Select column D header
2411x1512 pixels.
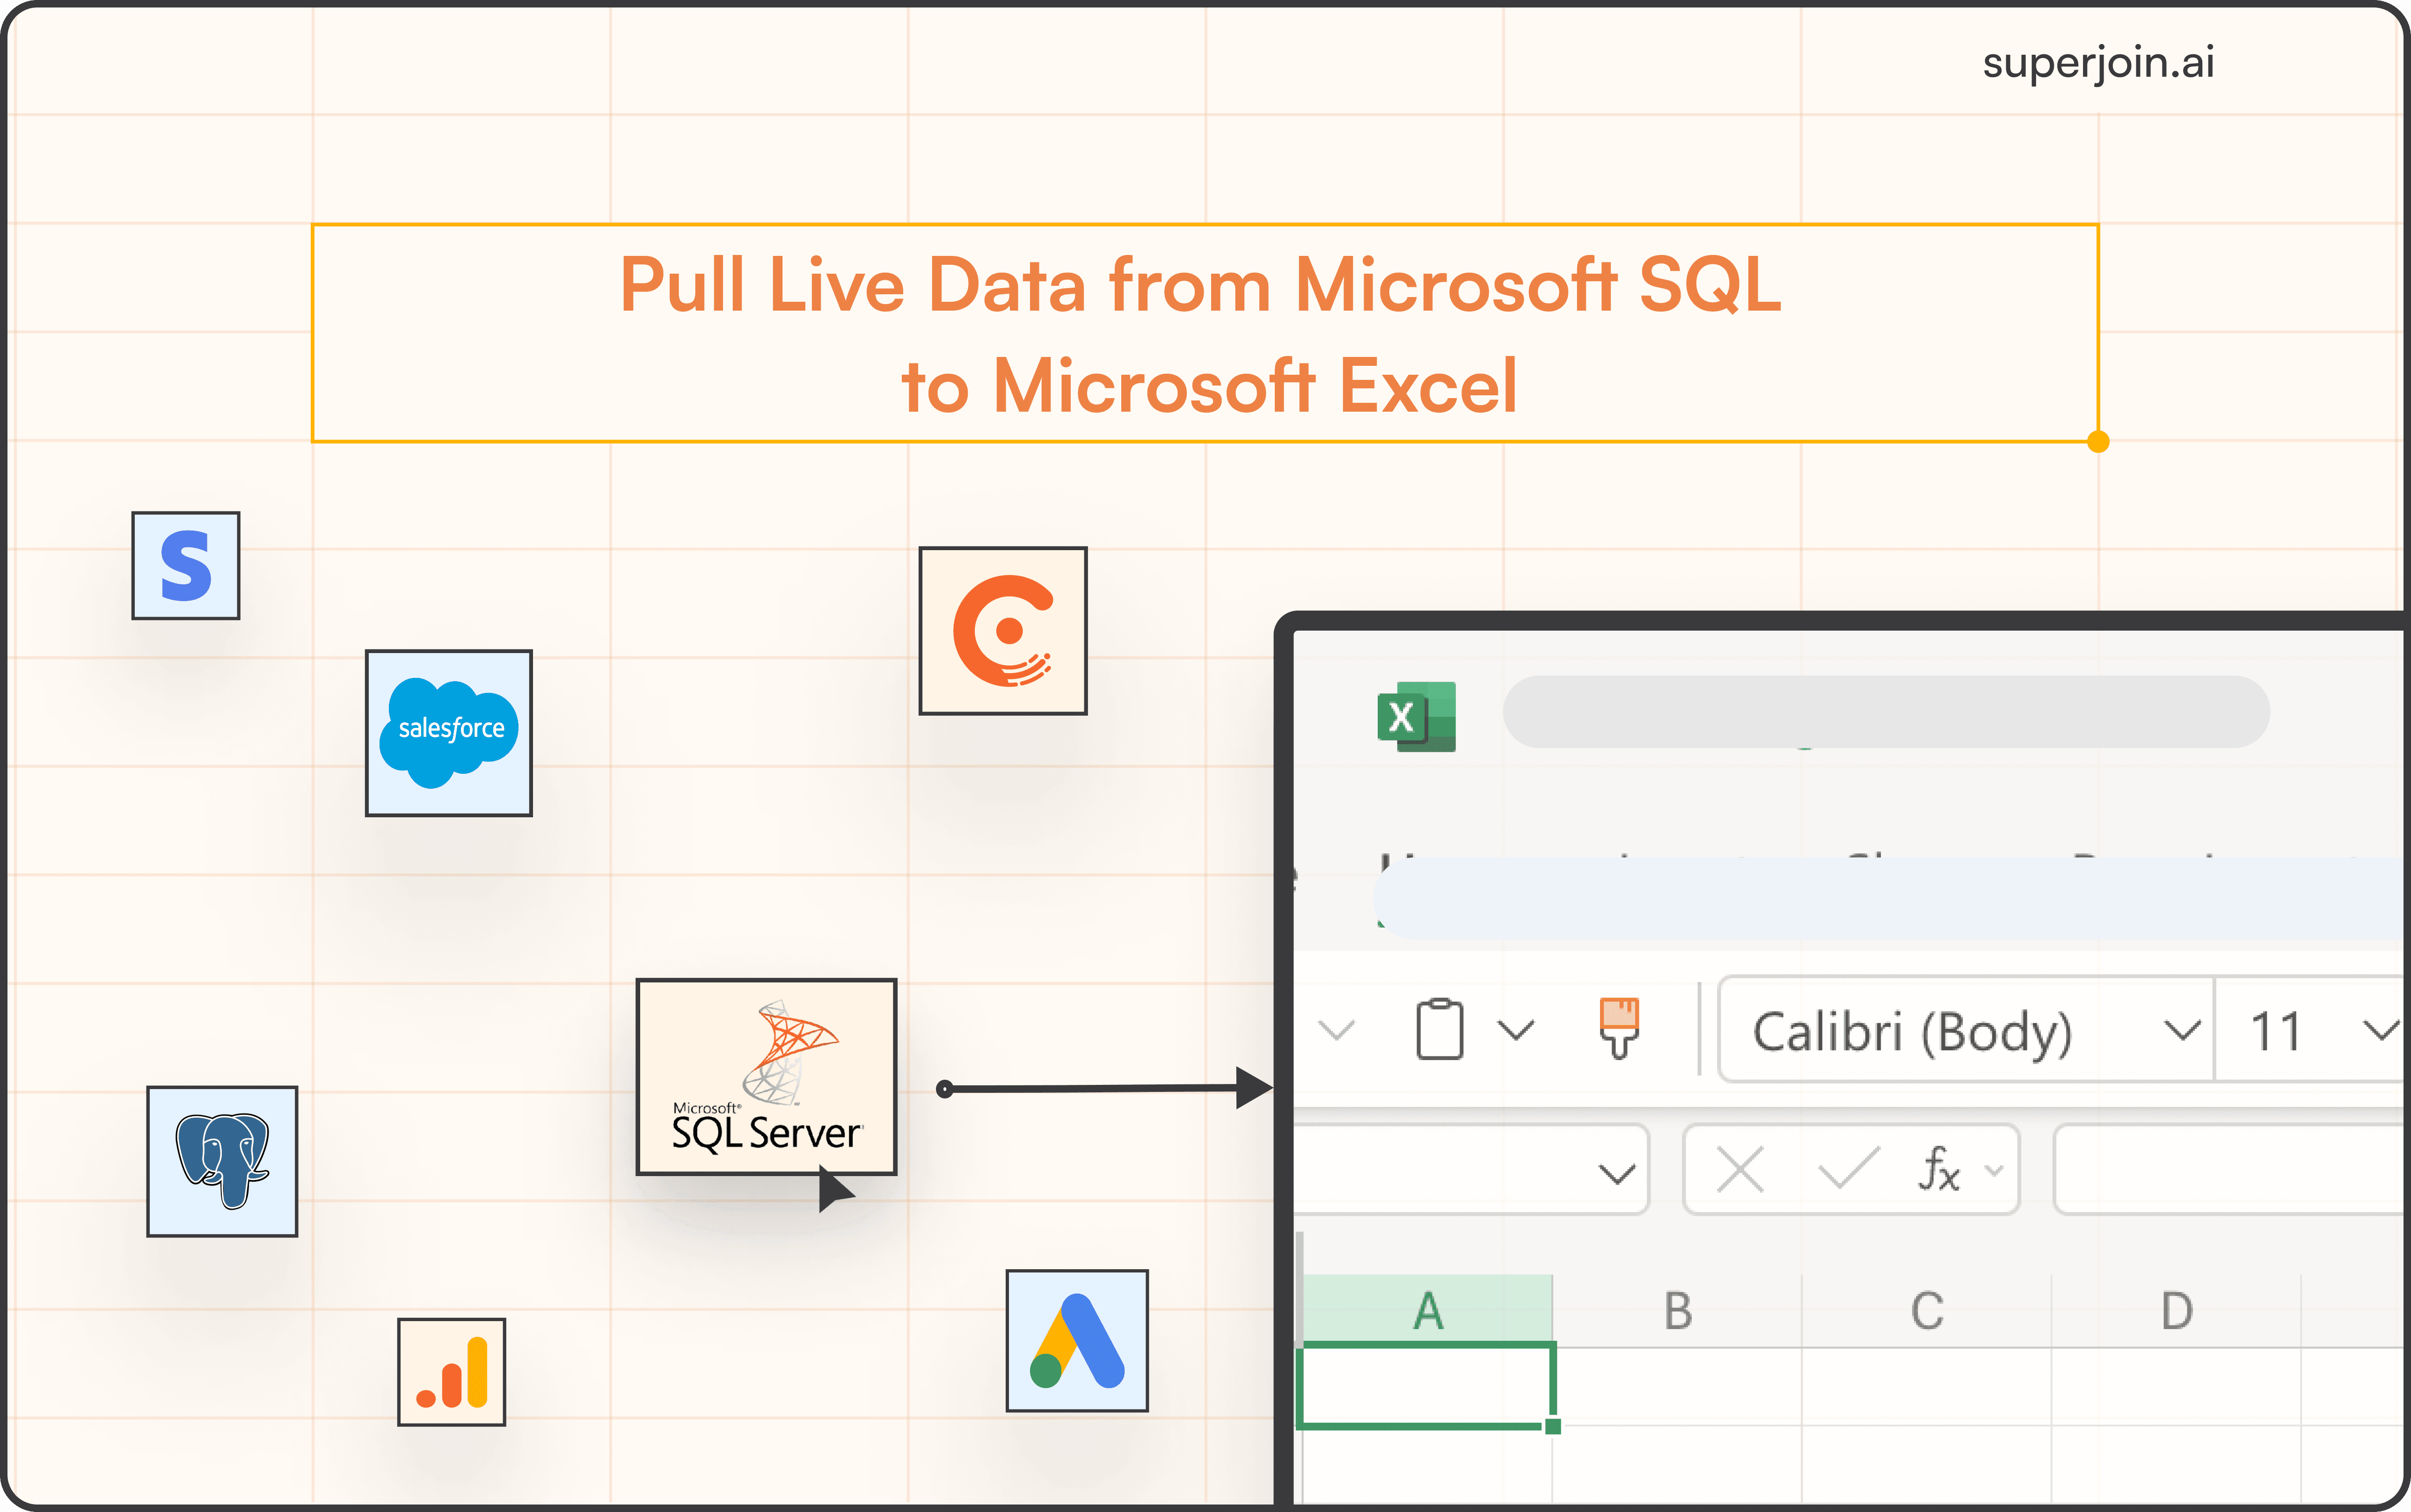coord(2176,1311)
